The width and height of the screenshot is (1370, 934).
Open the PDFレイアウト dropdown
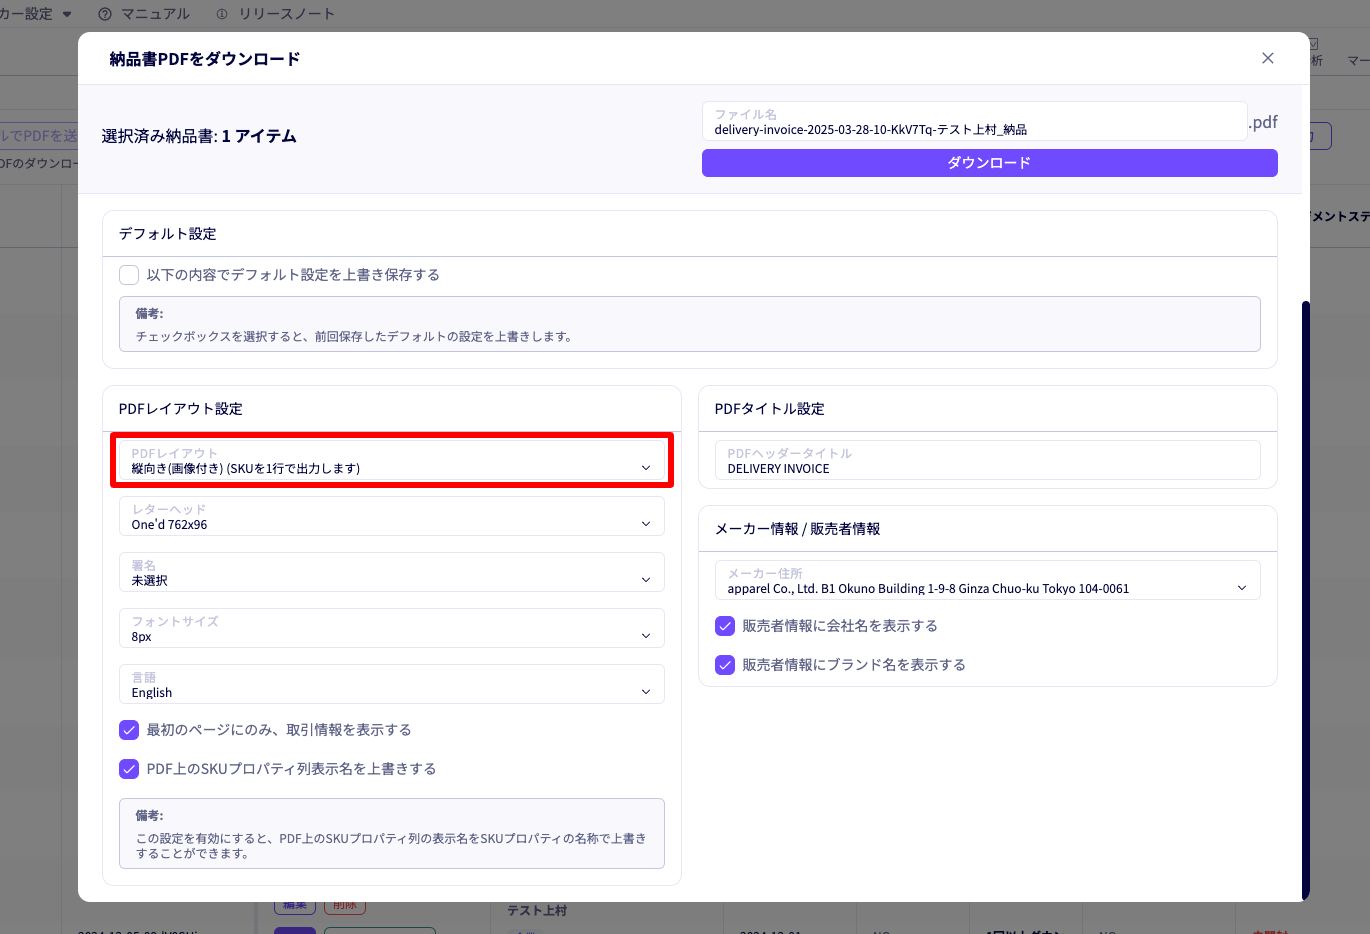[392, 461]
